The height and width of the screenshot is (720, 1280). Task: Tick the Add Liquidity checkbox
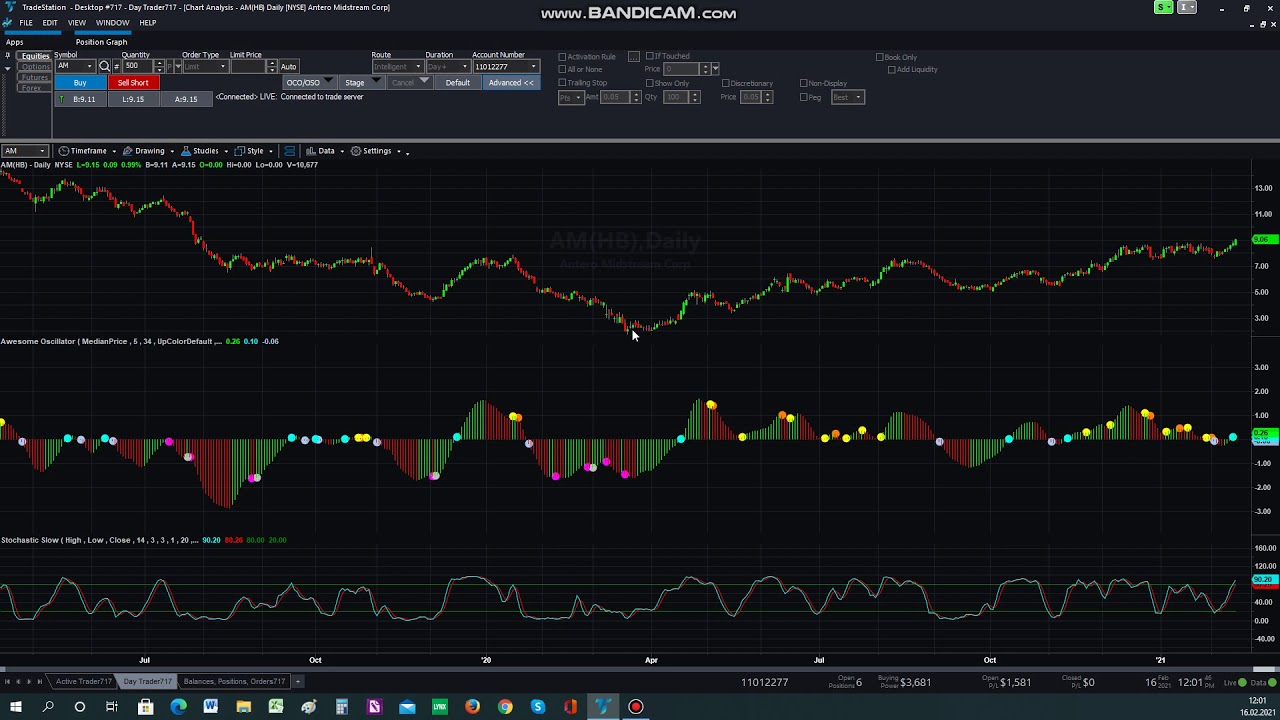click(891, 70)
